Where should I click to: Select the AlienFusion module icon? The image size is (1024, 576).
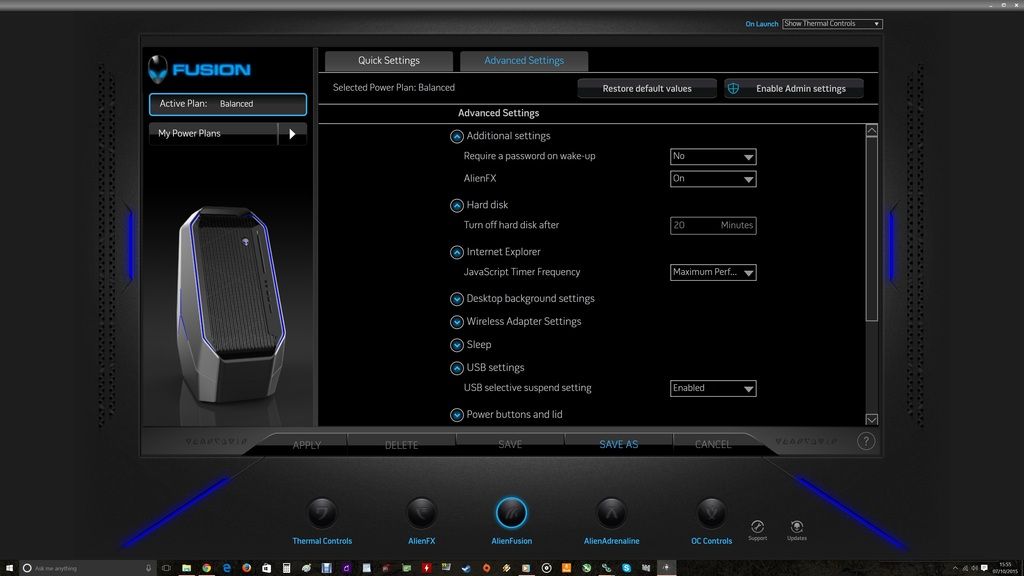click(511, 513)
